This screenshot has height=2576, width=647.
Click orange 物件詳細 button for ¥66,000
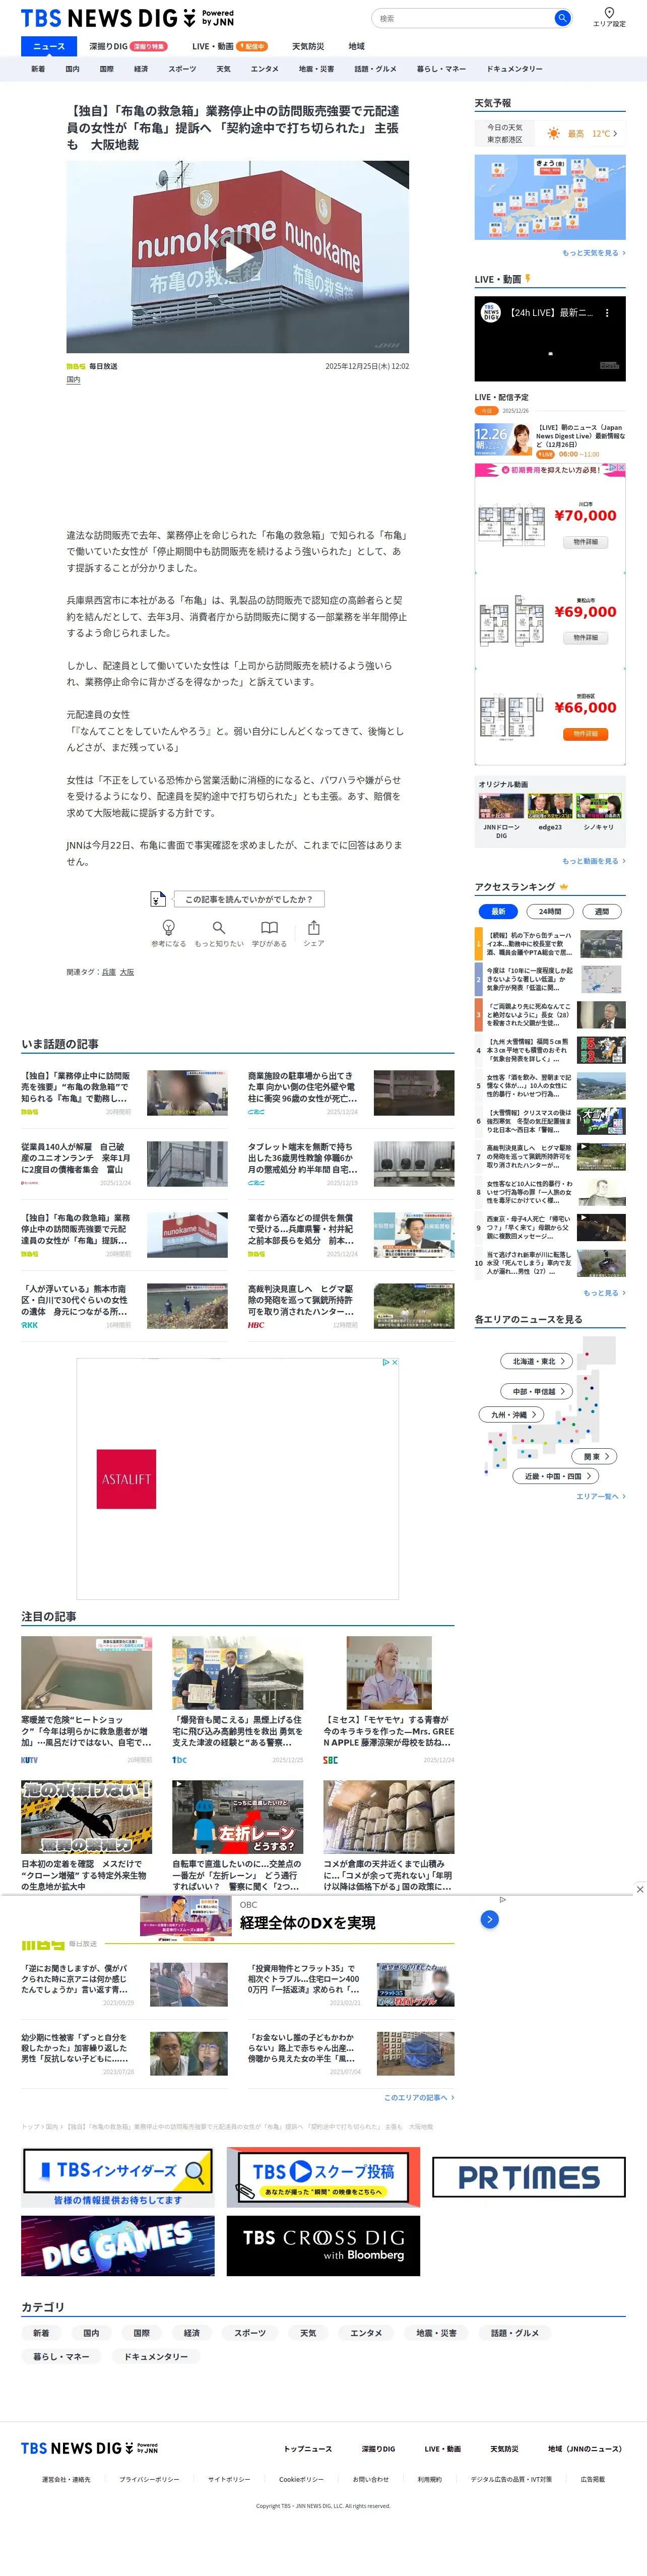[585, 734]
